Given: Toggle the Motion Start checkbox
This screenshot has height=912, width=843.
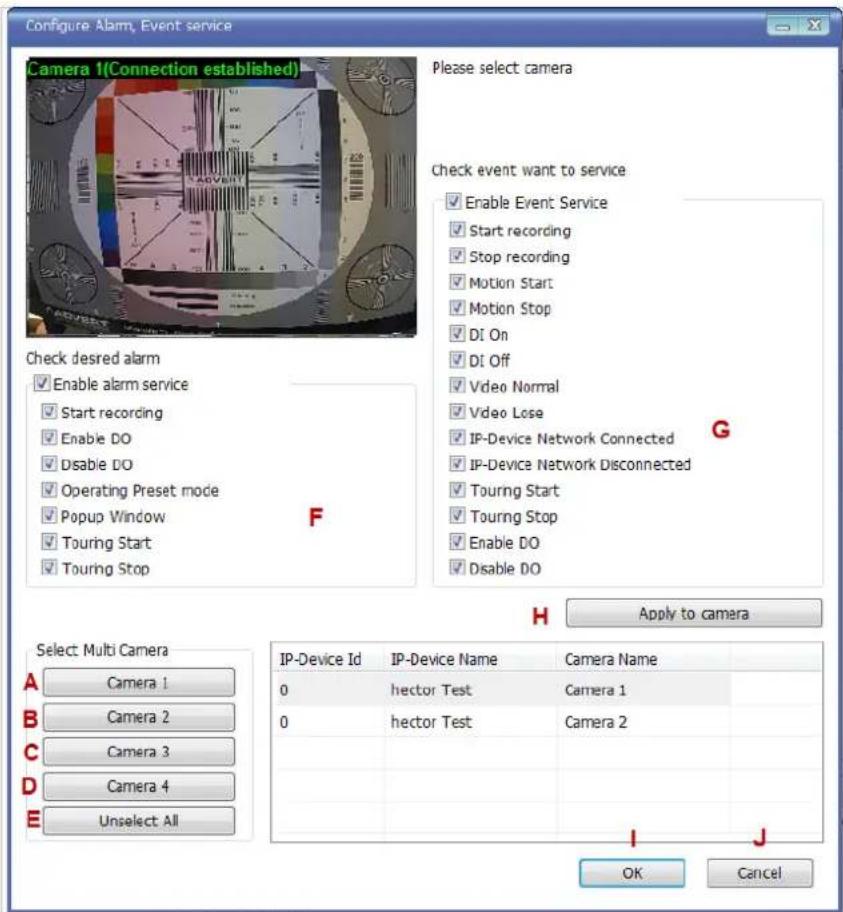Looking at the screenshot, I should tap(457, 282).
